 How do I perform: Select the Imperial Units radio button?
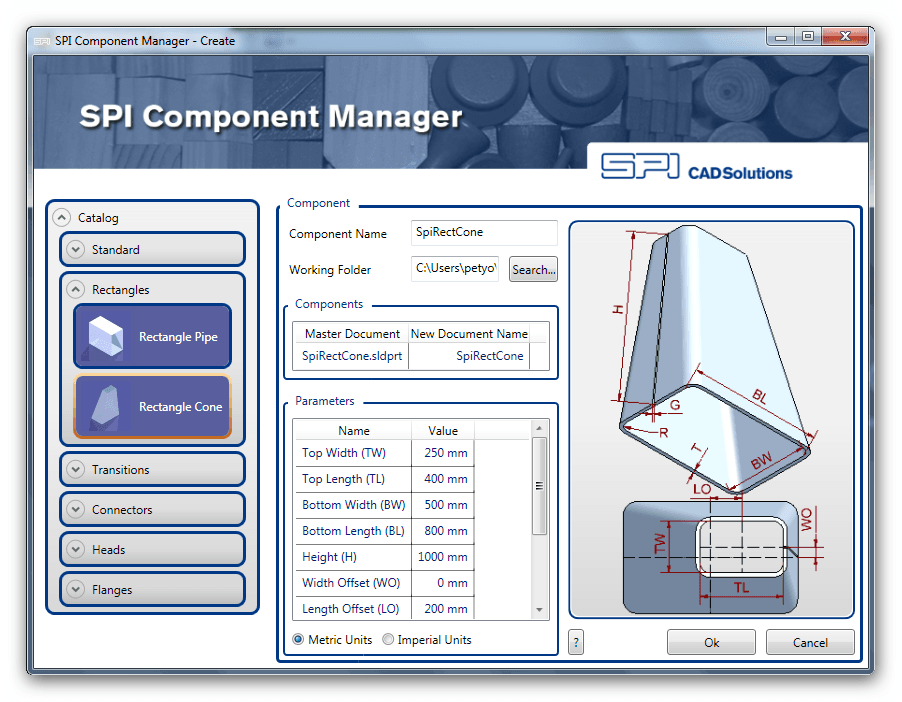pos(388,639)
